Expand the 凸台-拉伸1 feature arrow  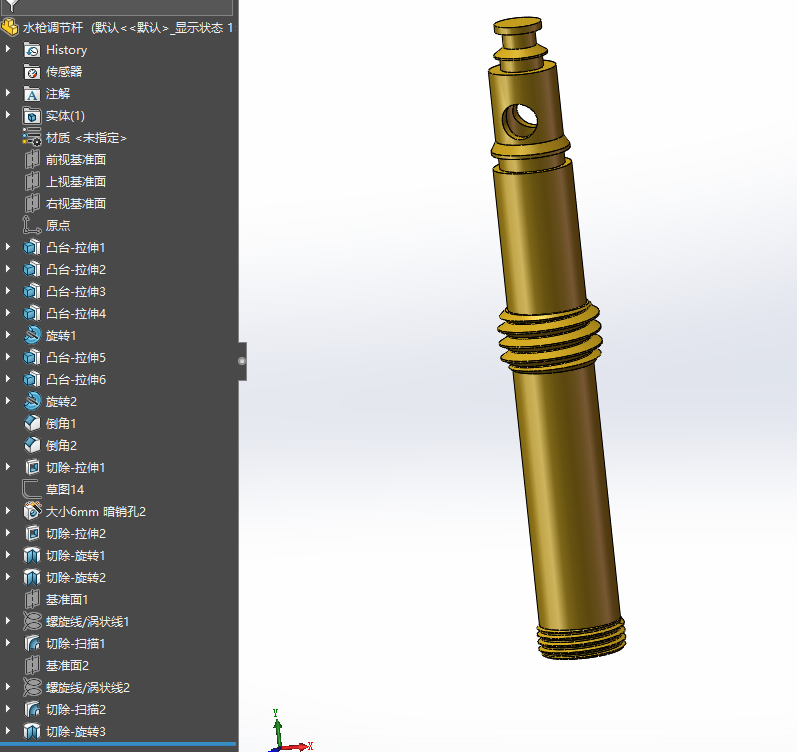pos(8,247)
